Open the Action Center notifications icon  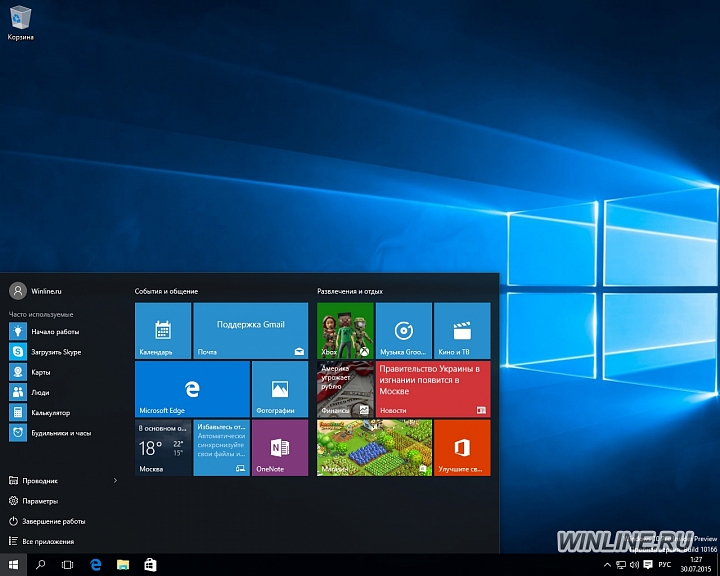[x=648, y=565]
